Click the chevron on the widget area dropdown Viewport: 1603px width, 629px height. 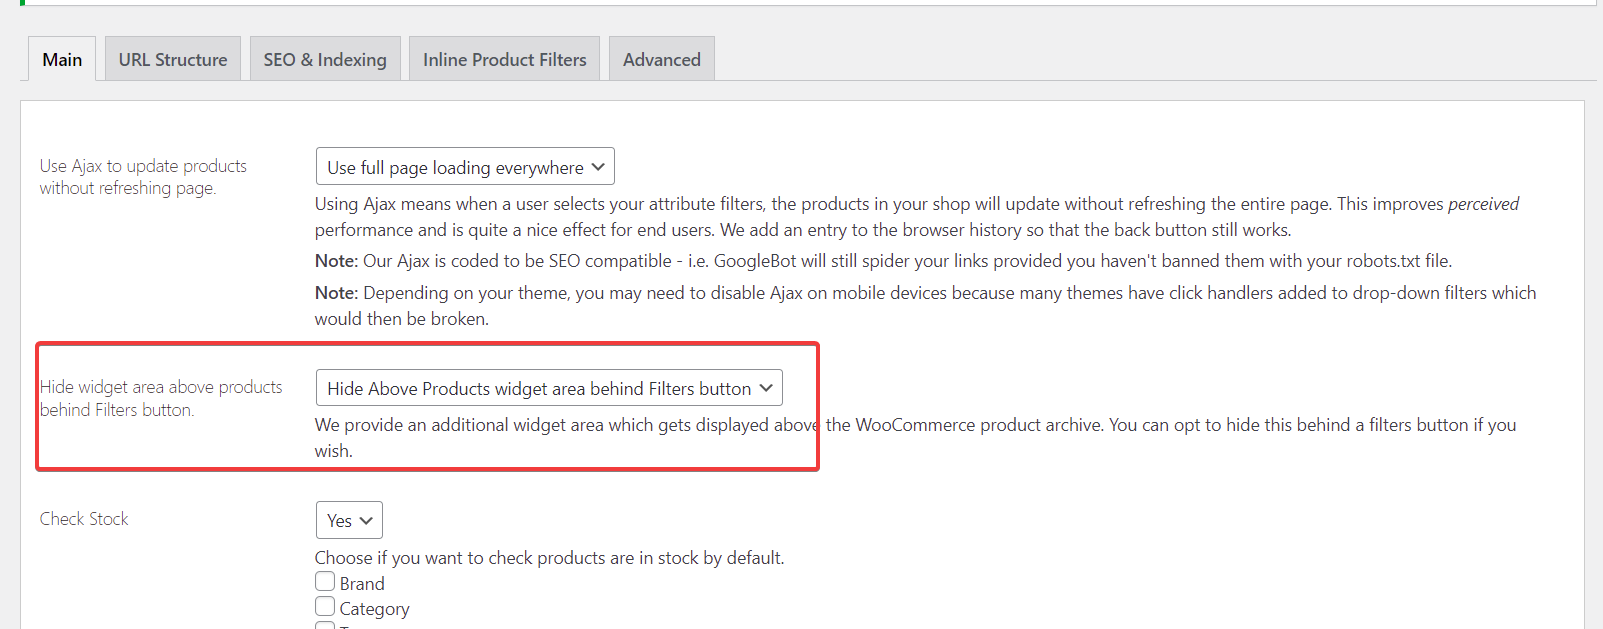(x=766, y=387)
